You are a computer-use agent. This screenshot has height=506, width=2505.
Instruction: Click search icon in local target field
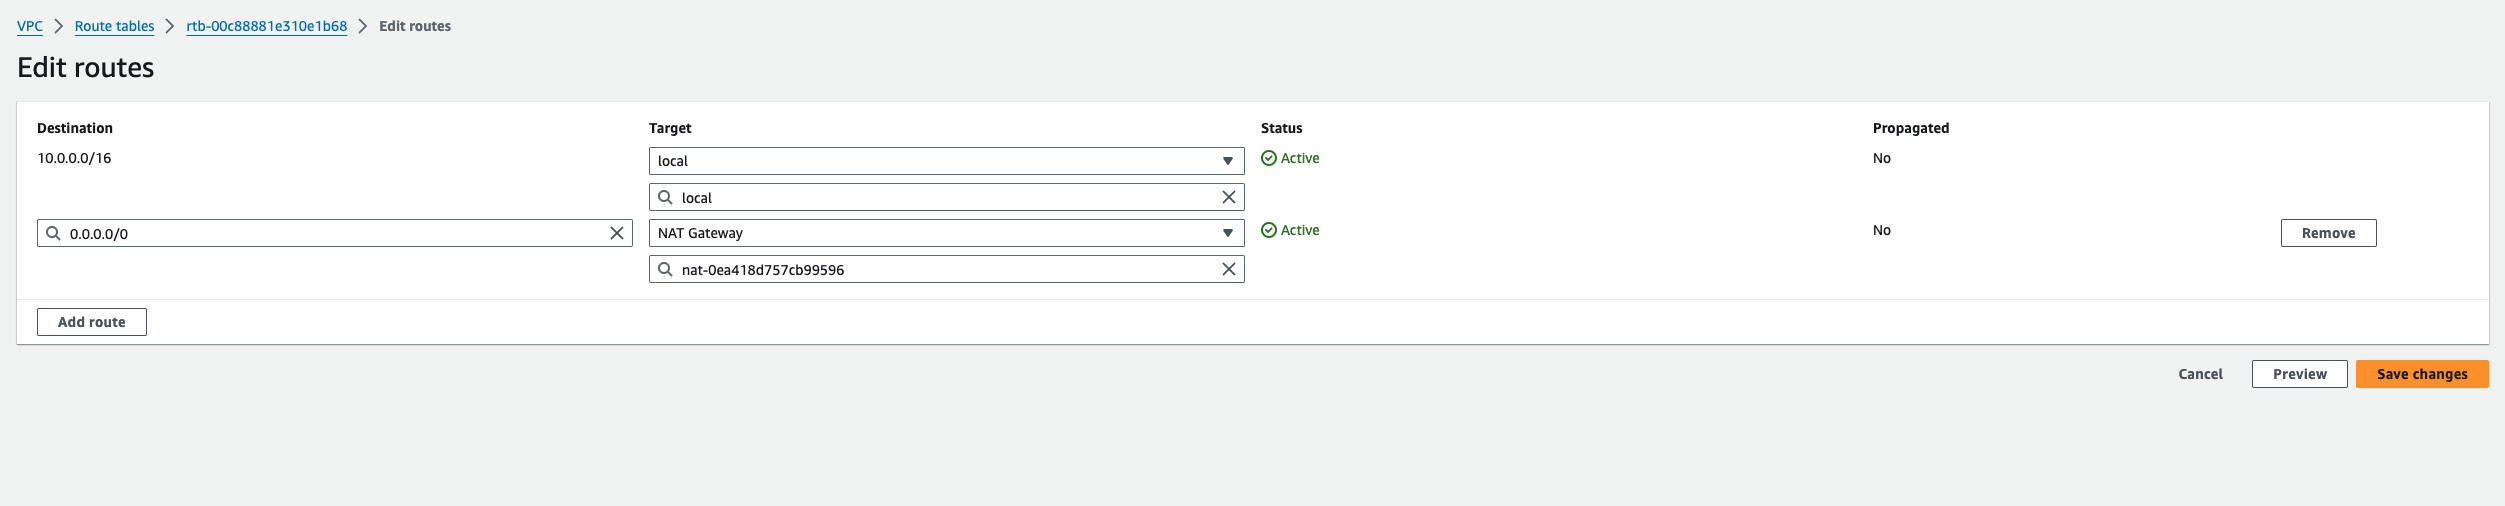pyautogui.click(x=666, y=197)
